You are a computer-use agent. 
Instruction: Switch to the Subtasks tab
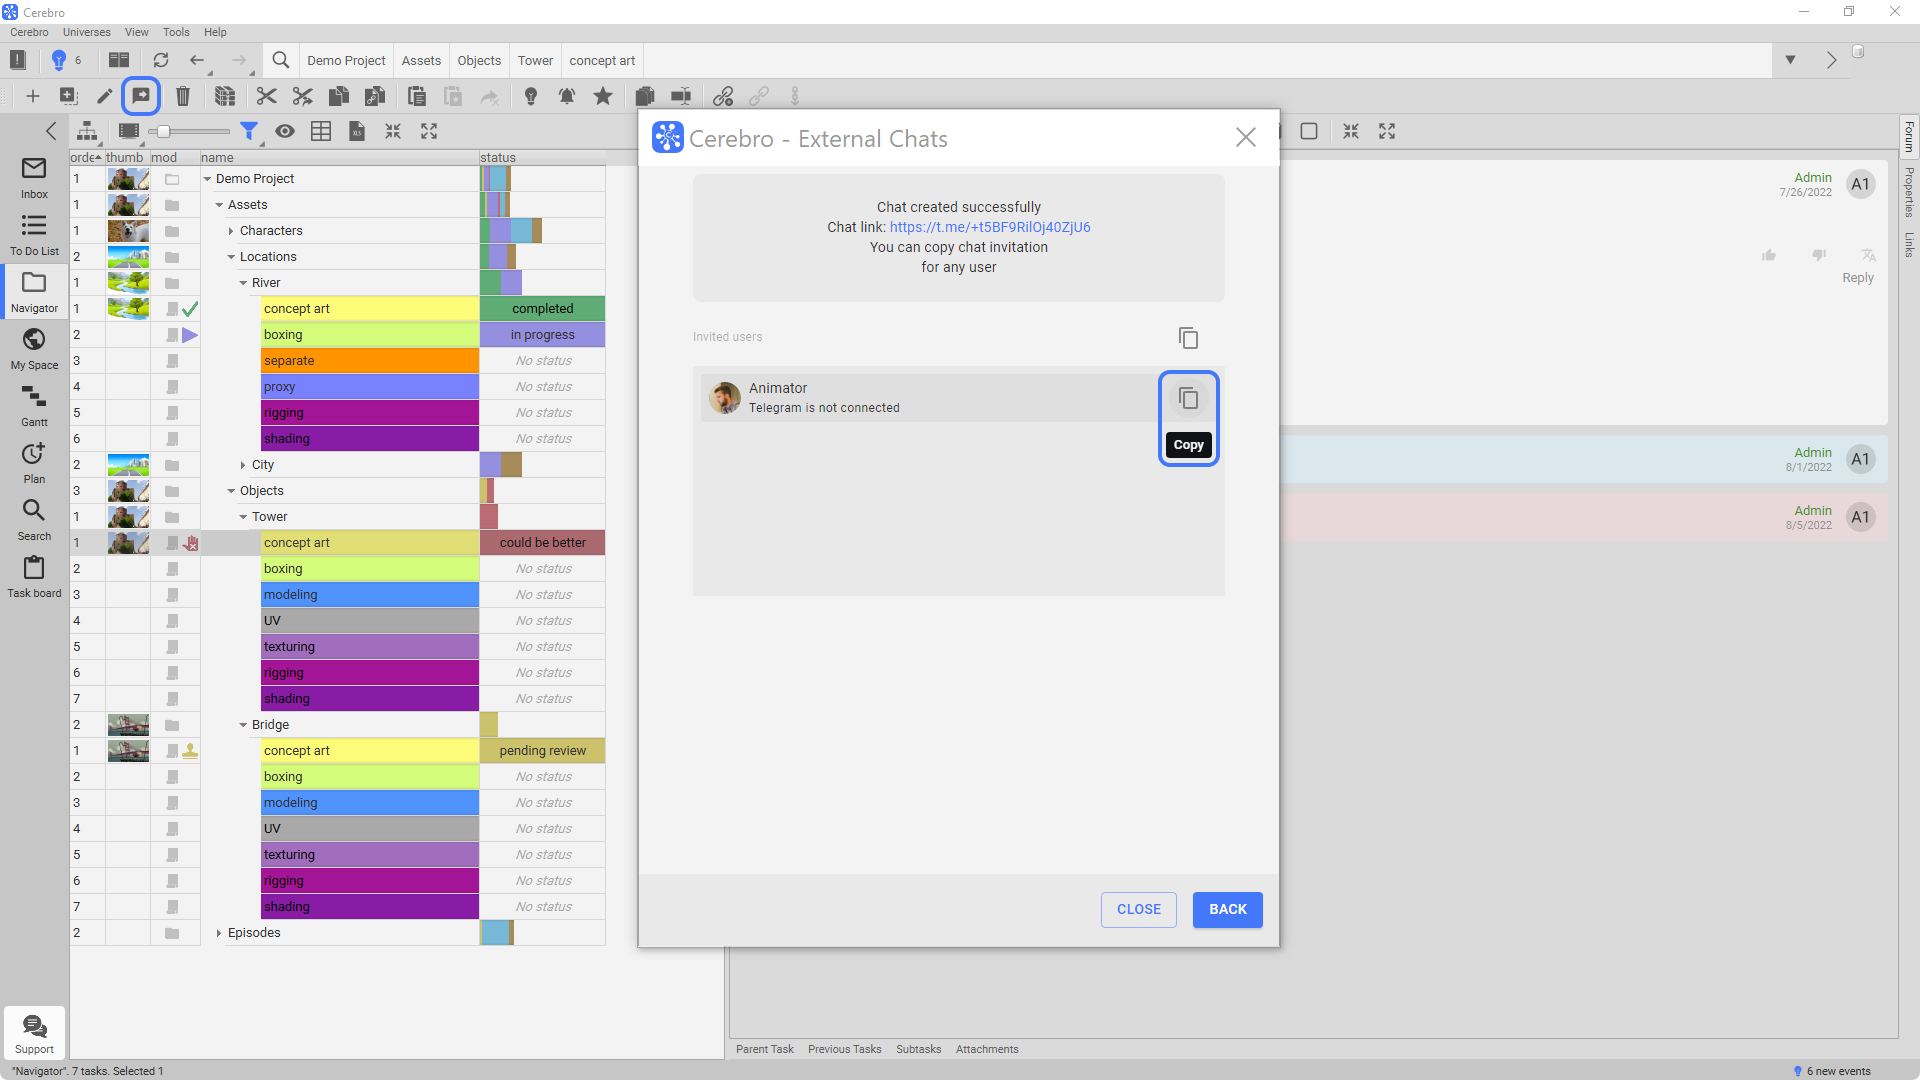point(918,1049)
